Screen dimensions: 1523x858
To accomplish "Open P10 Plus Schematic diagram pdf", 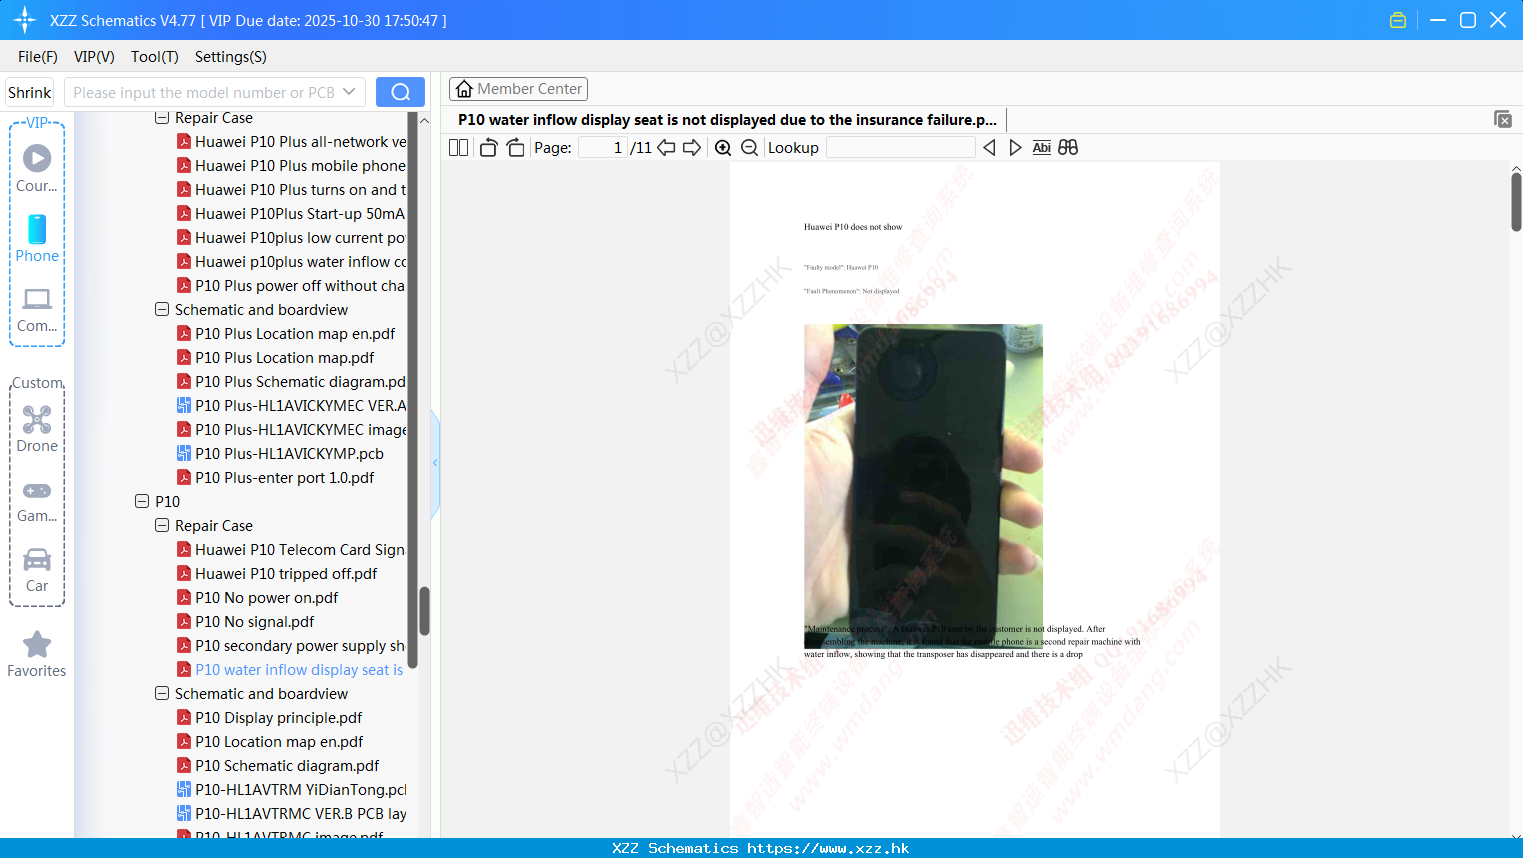I will click(292, 381).
